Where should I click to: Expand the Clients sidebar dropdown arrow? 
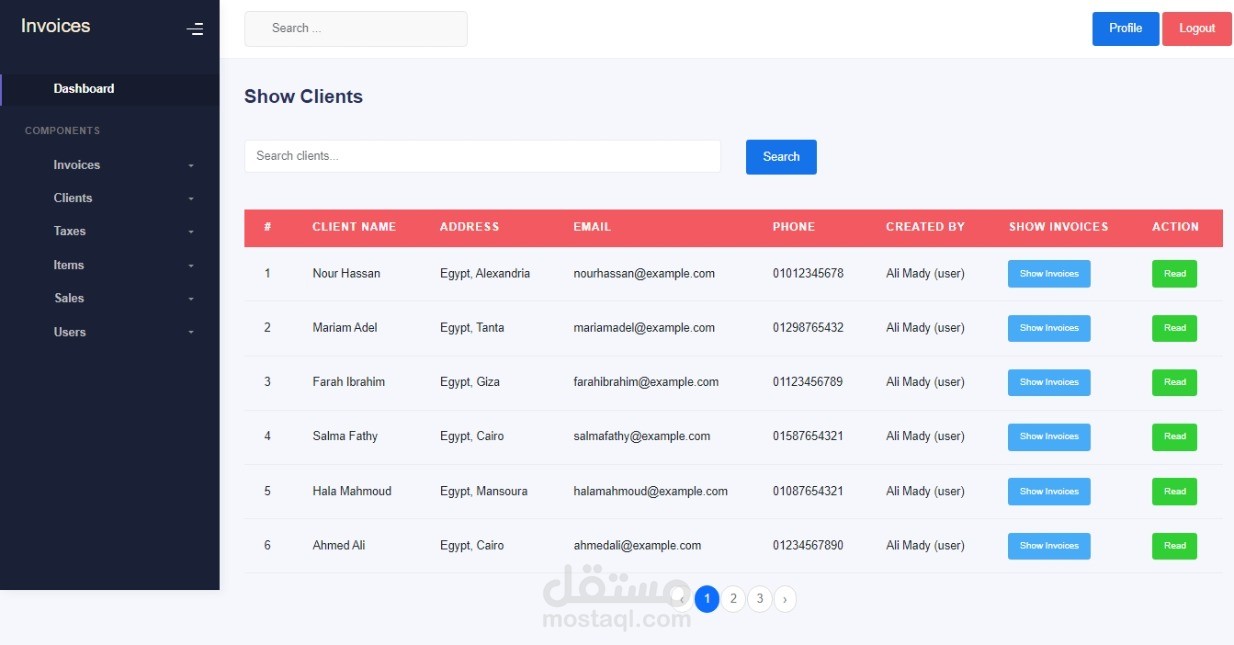(190, 197)
